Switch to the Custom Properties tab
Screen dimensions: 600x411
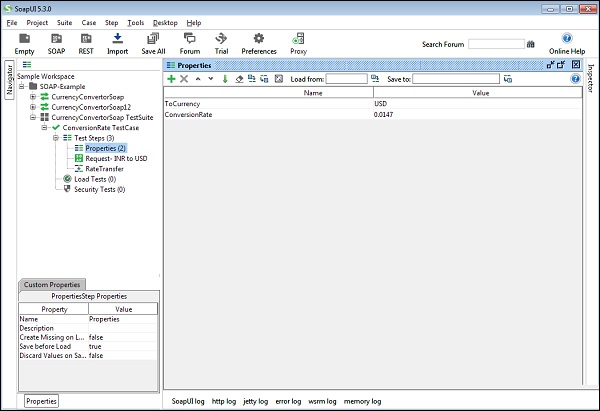(x=51, y=284)
